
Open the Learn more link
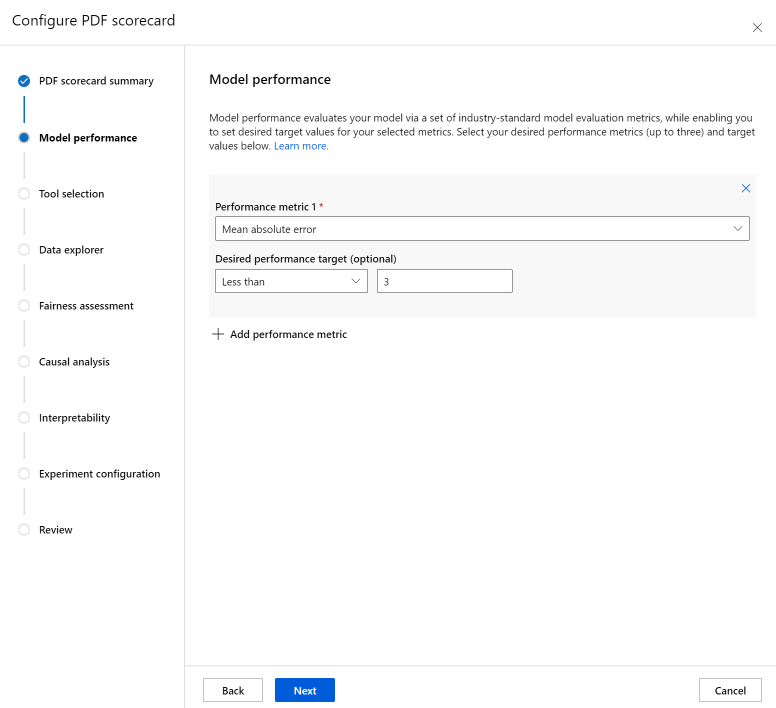point(301,146)
